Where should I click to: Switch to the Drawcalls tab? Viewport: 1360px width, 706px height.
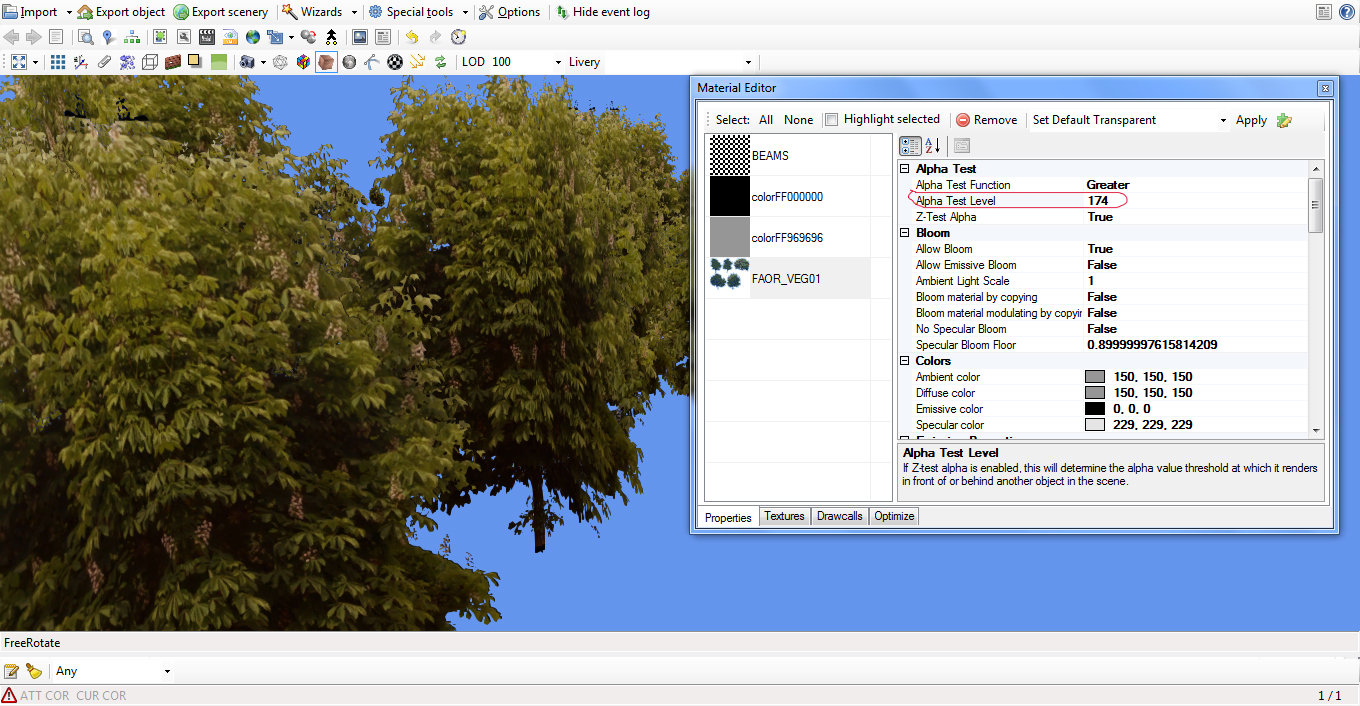pyautogui.click(x=839, y=517)
